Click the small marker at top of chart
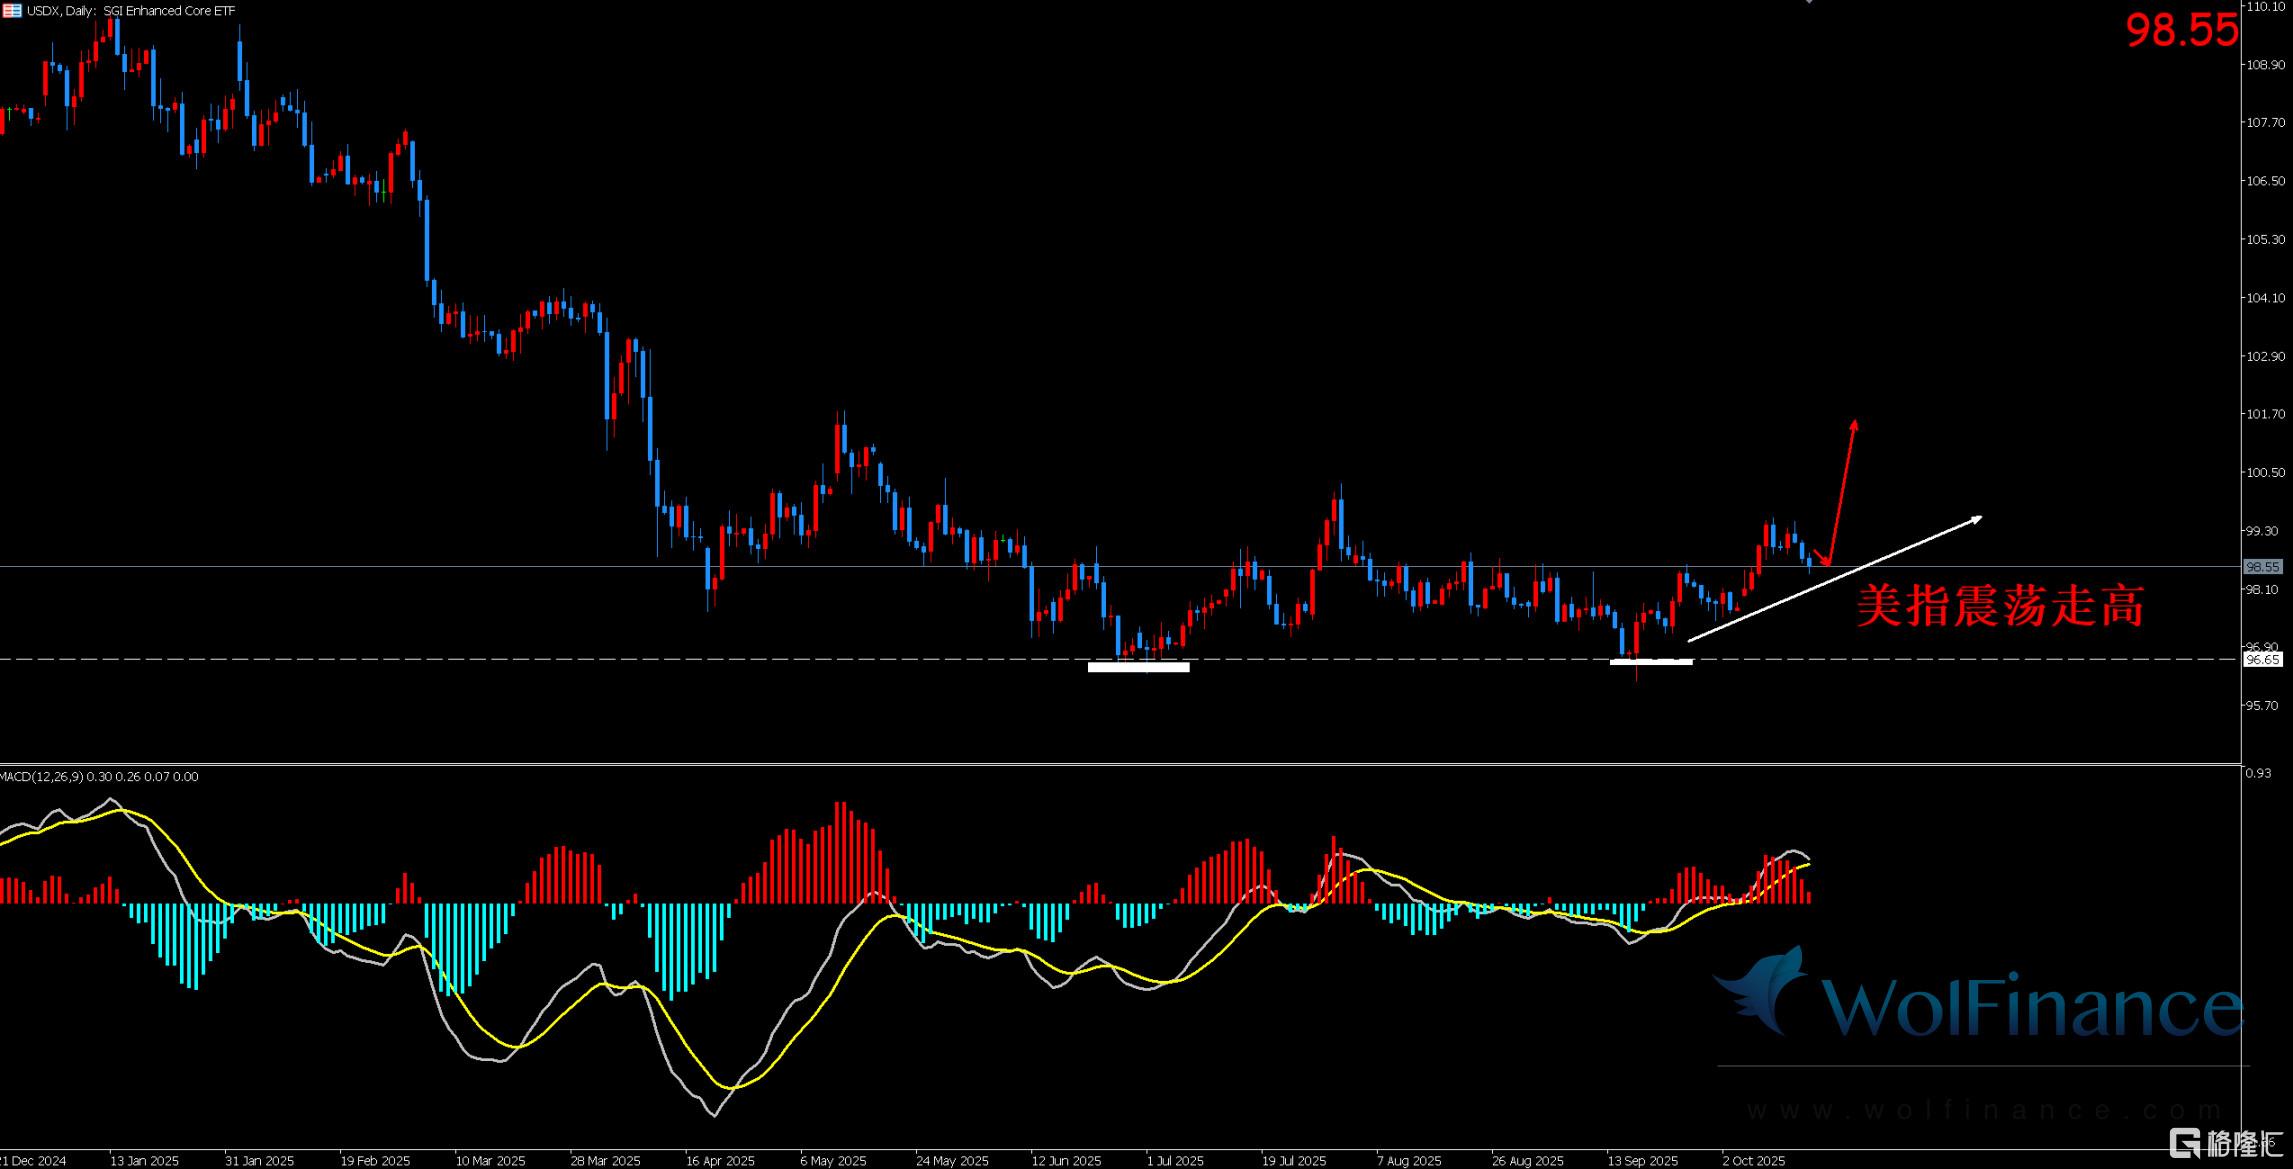This screenshot has height=1169, width=2293. (x=1809, y=2)
